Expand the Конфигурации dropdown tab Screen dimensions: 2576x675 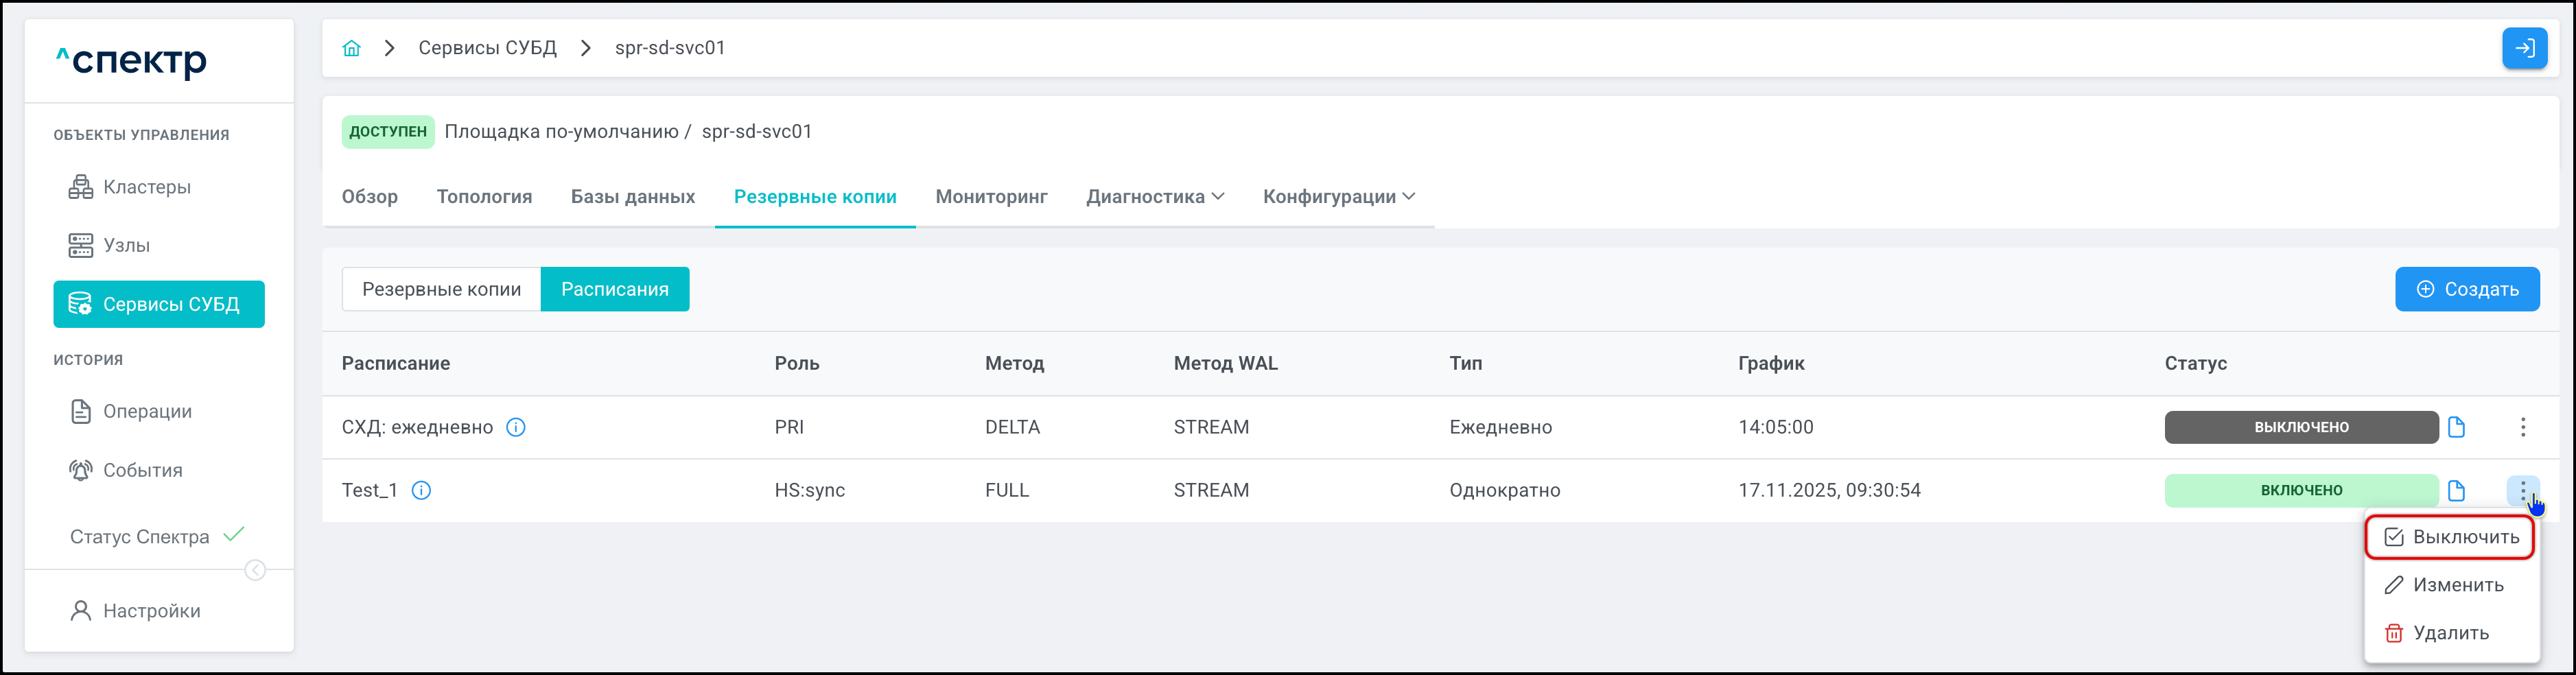[x=1338, y=197]
